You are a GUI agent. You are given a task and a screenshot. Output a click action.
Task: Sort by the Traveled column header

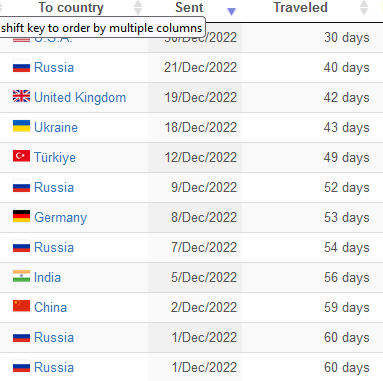click(x=300, y=8)
